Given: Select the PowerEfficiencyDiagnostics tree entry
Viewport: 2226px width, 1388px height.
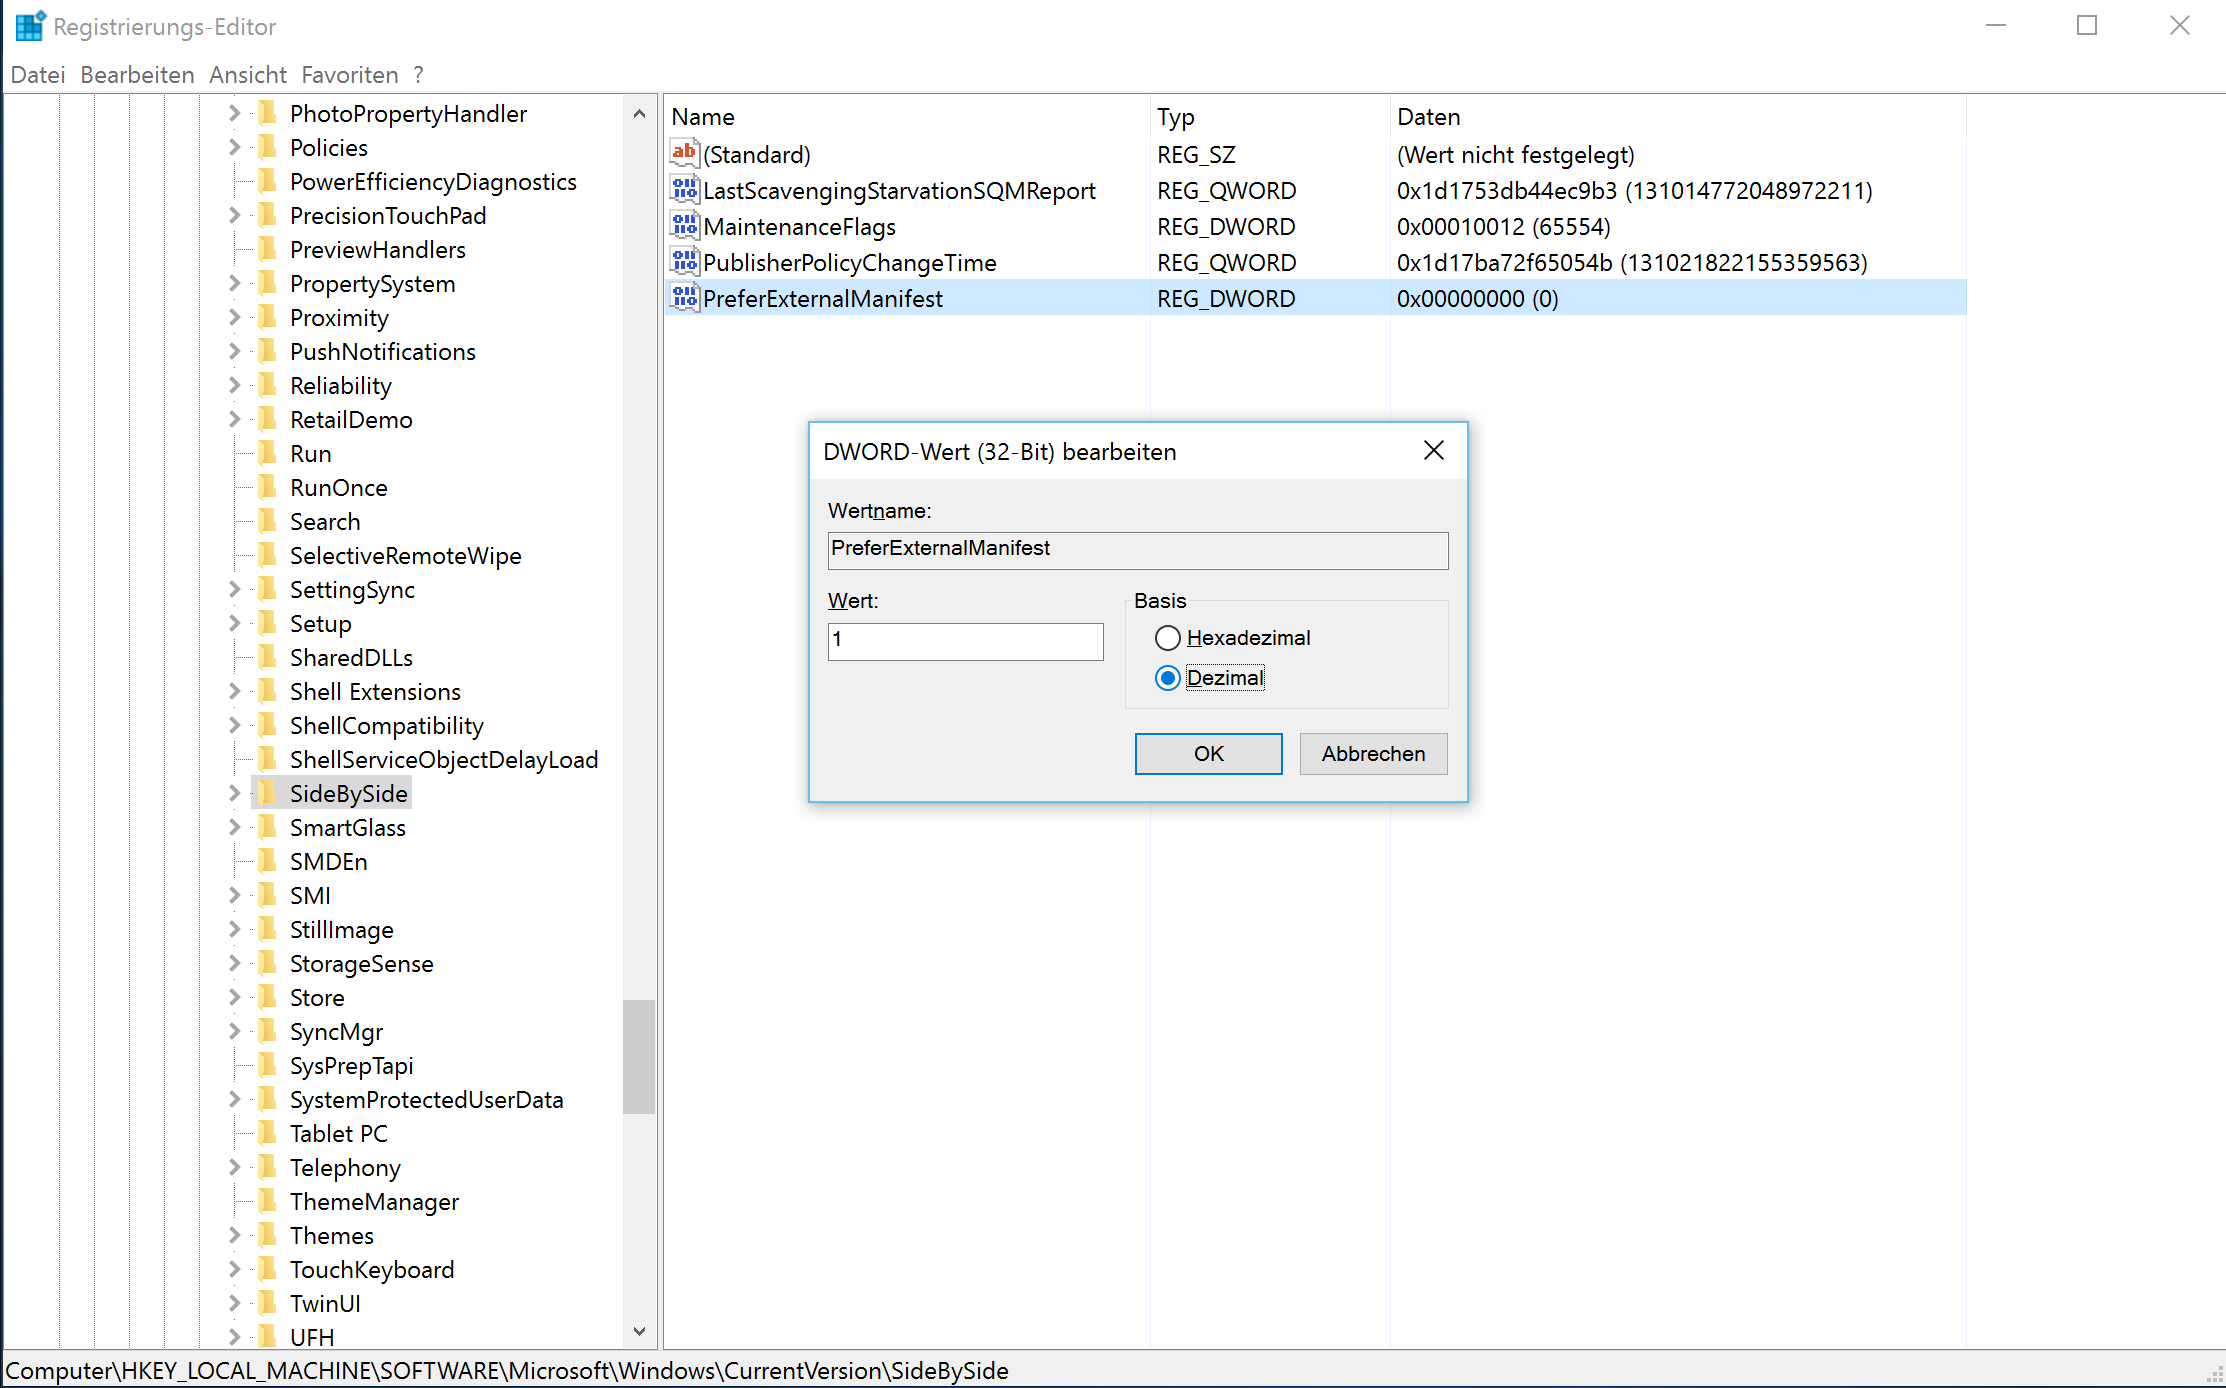Looking at the screenshot, I should (433, 181).
